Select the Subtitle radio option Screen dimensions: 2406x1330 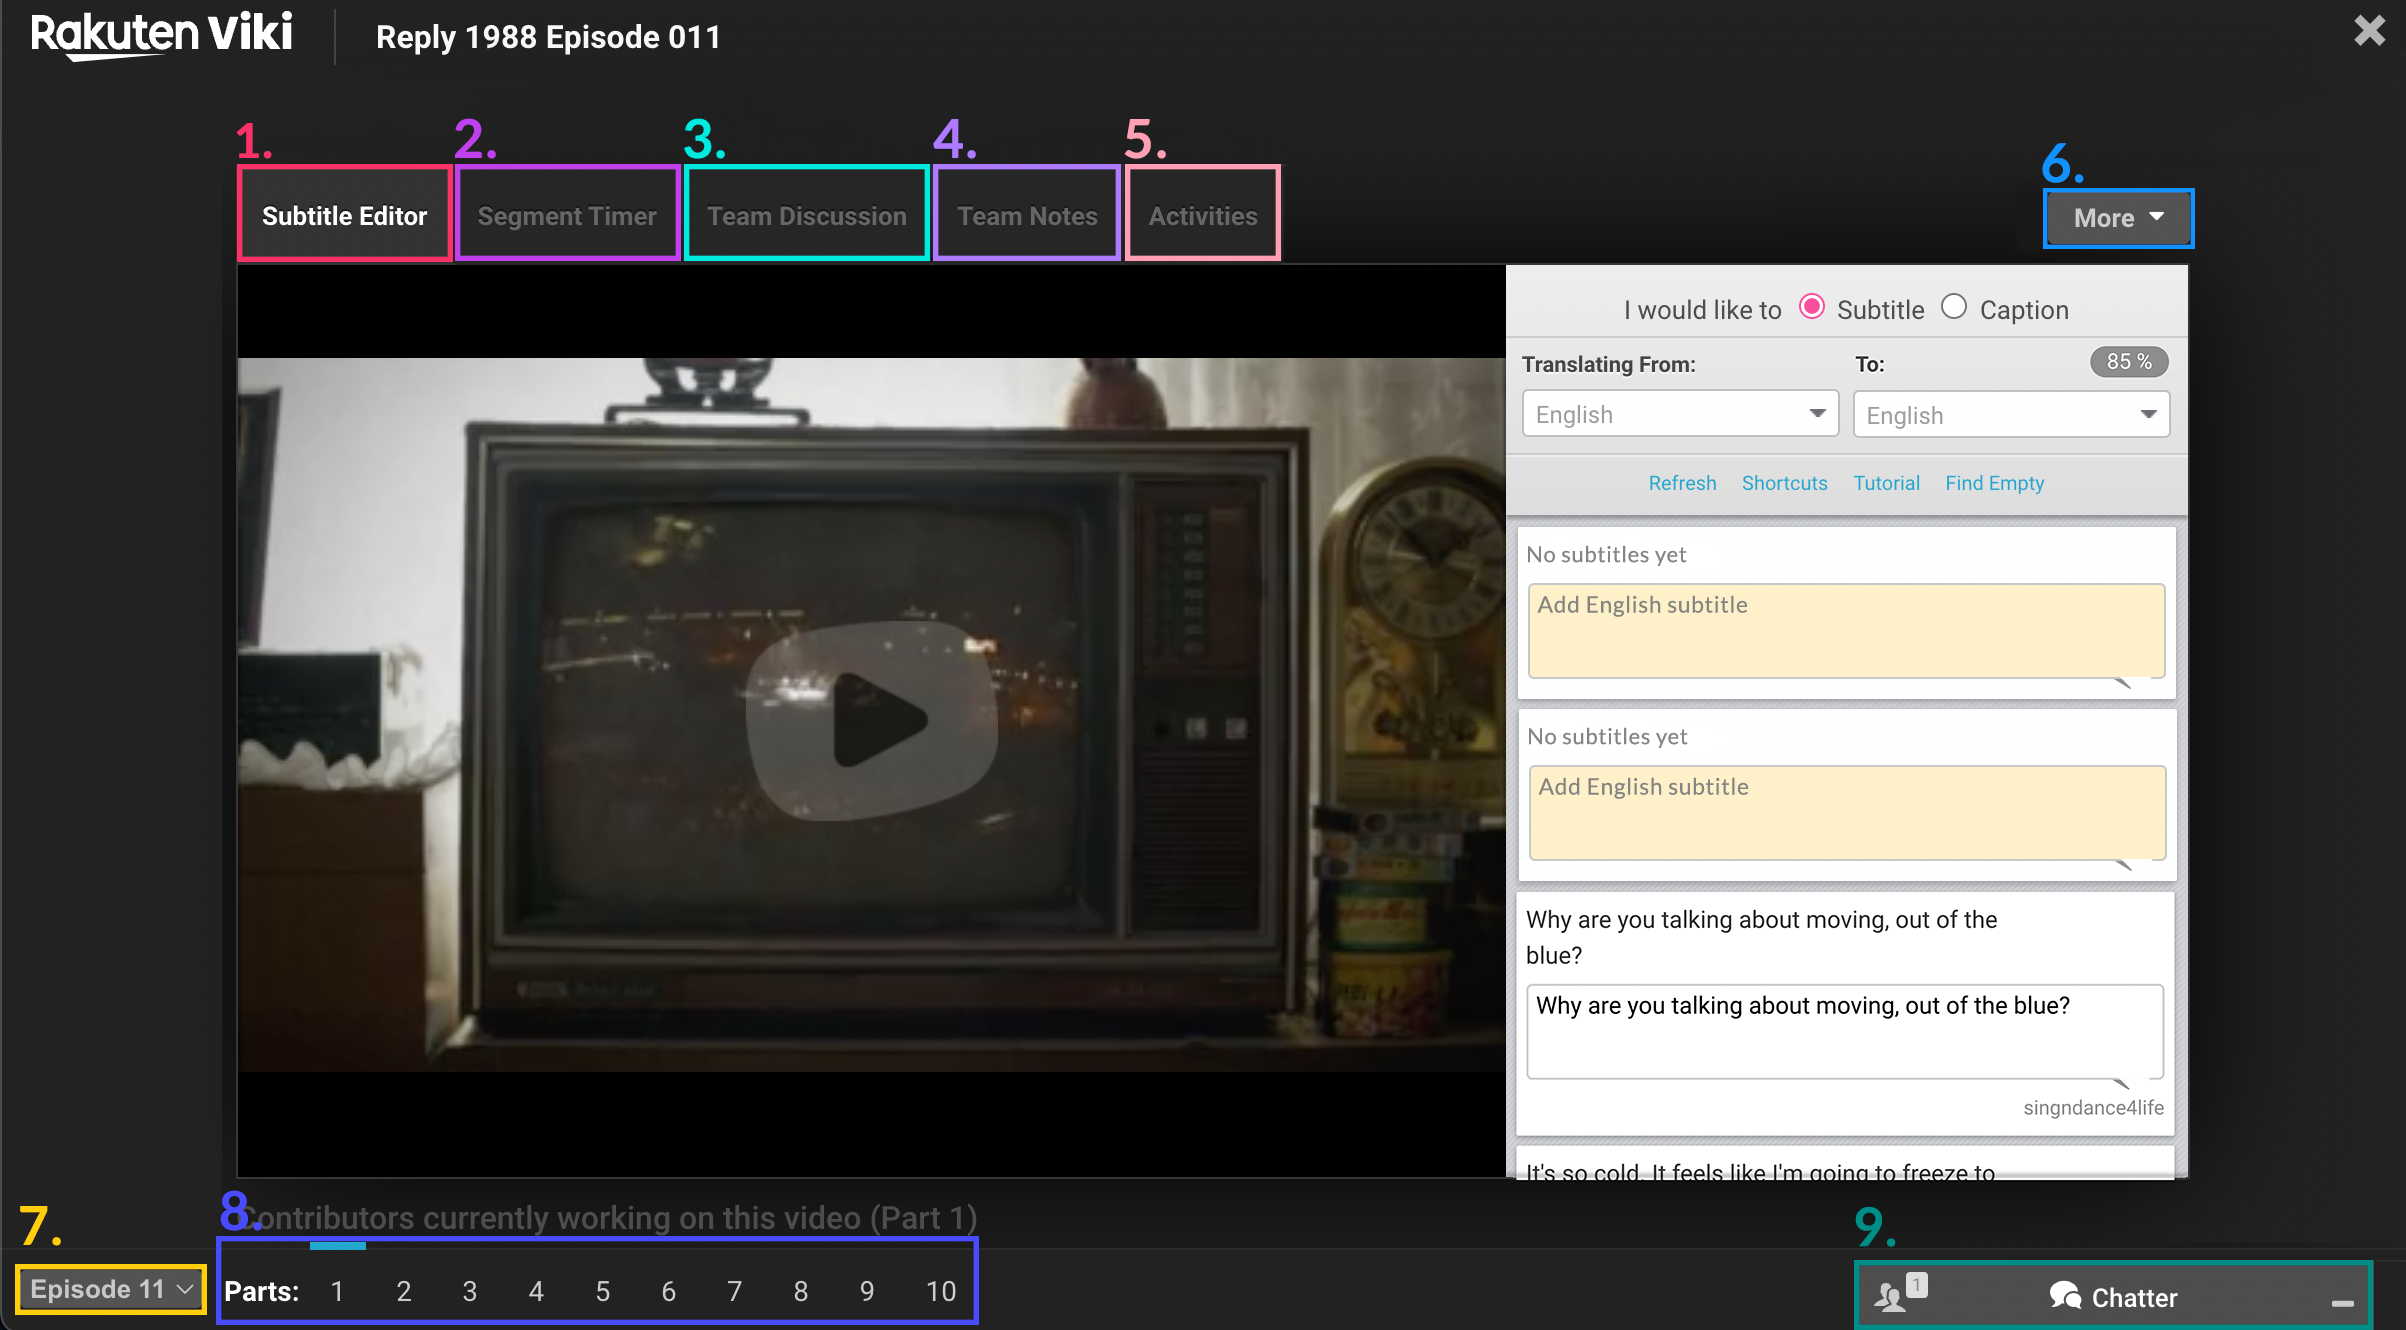pos(1811,307)
